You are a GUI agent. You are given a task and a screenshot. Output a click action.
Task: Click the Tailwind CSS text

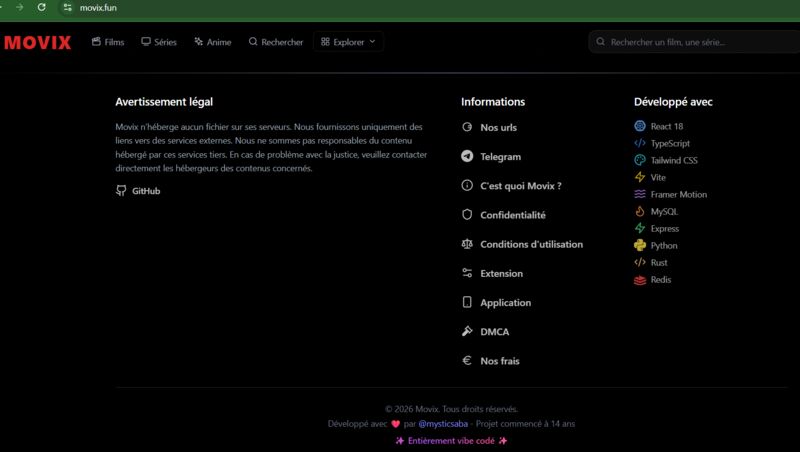tap(674, 160)
